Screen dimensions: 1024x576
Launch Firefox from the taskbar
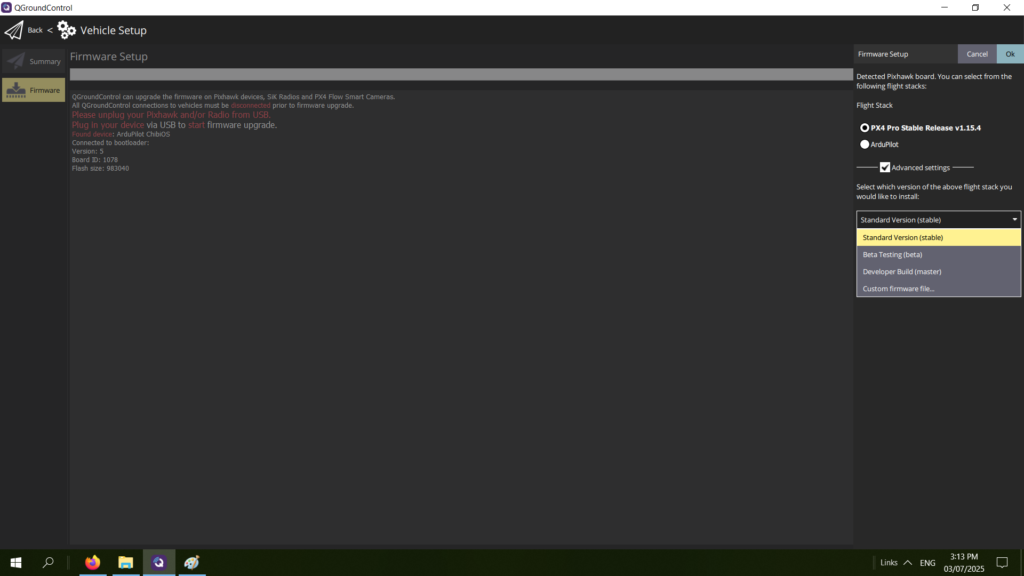93,562
